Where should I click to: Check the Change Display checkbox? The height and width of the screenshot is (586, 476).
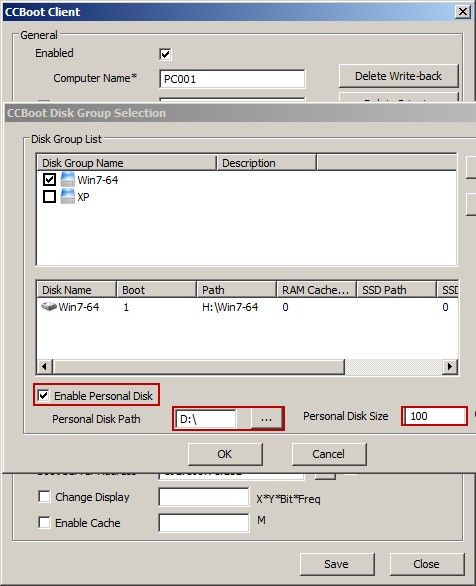tap(44, 497)
